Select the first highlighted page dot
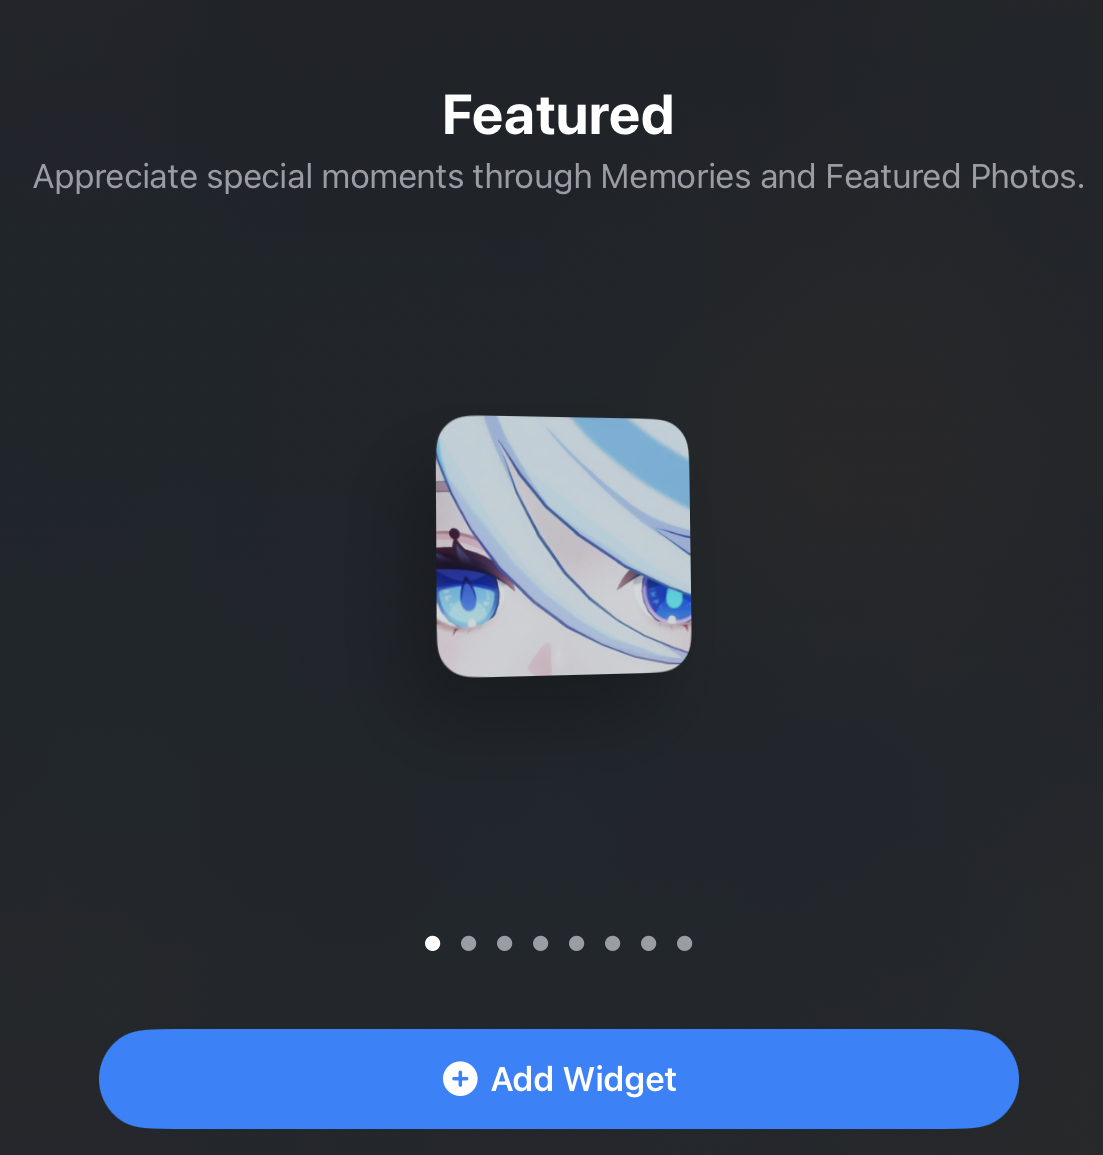This screenshot has height=1155, width=1103. click(433, 944)
